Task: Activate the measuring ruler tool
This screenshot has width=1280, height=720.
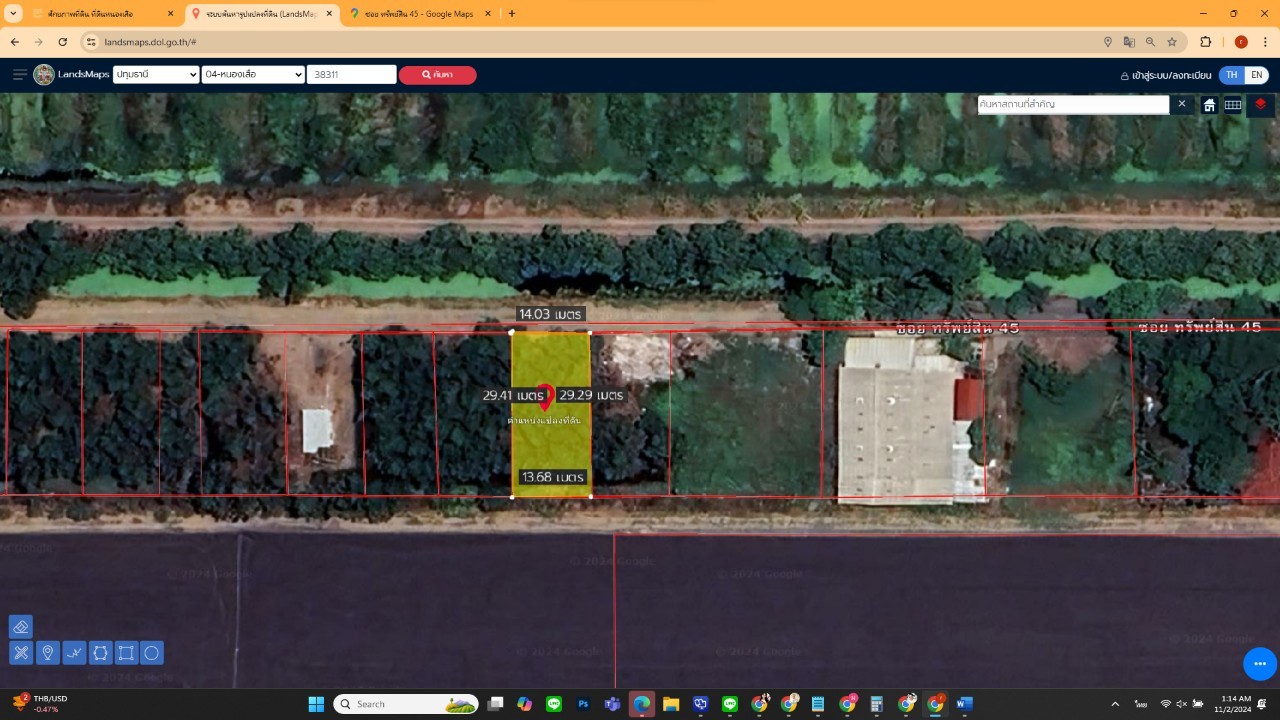Action: pos(21,653)
